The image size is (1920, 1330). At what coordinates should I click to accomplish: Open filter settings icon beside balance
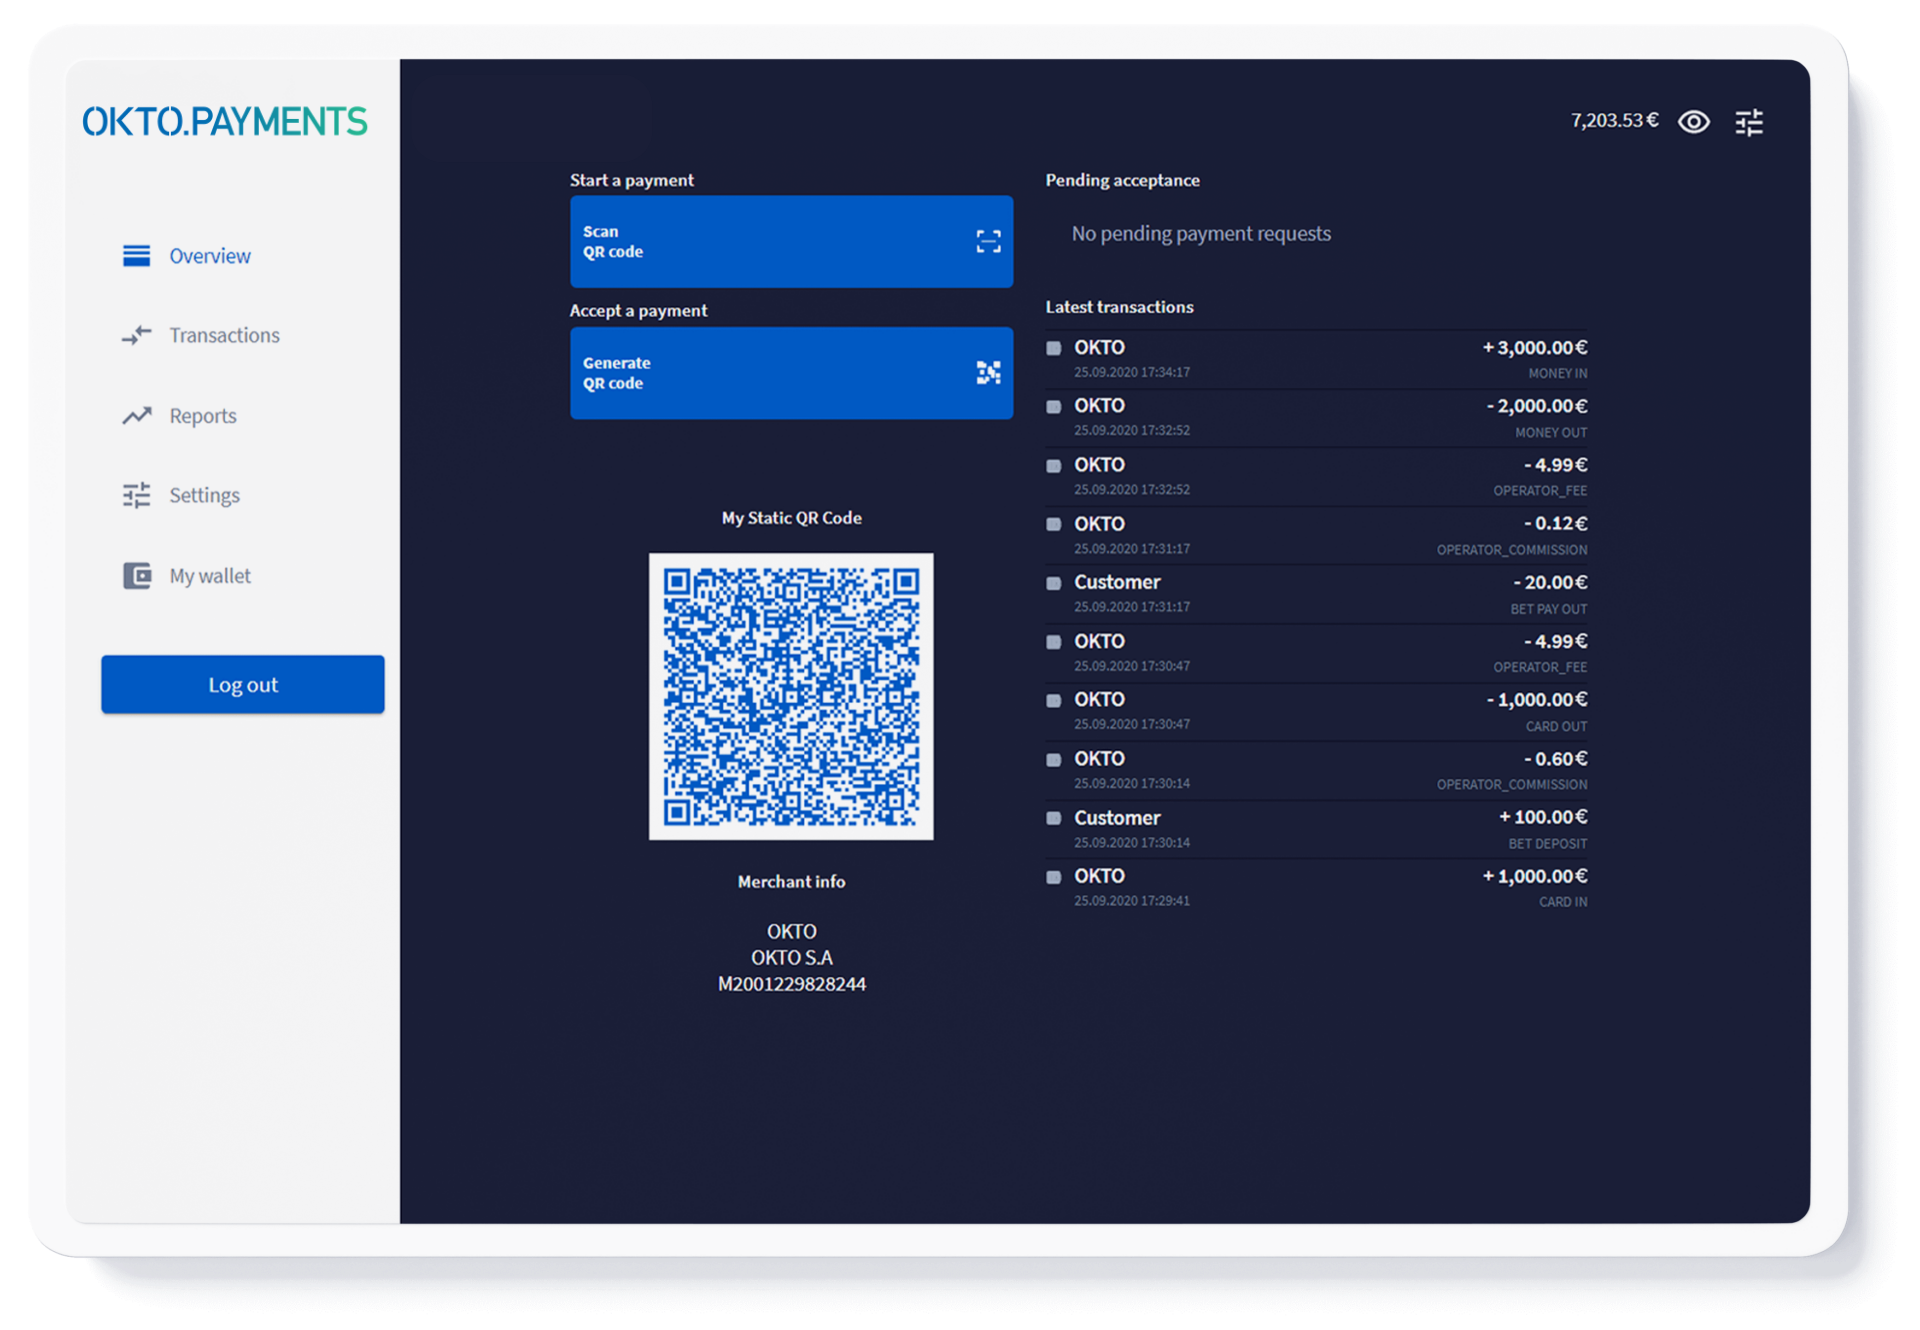click(1749, 122)
